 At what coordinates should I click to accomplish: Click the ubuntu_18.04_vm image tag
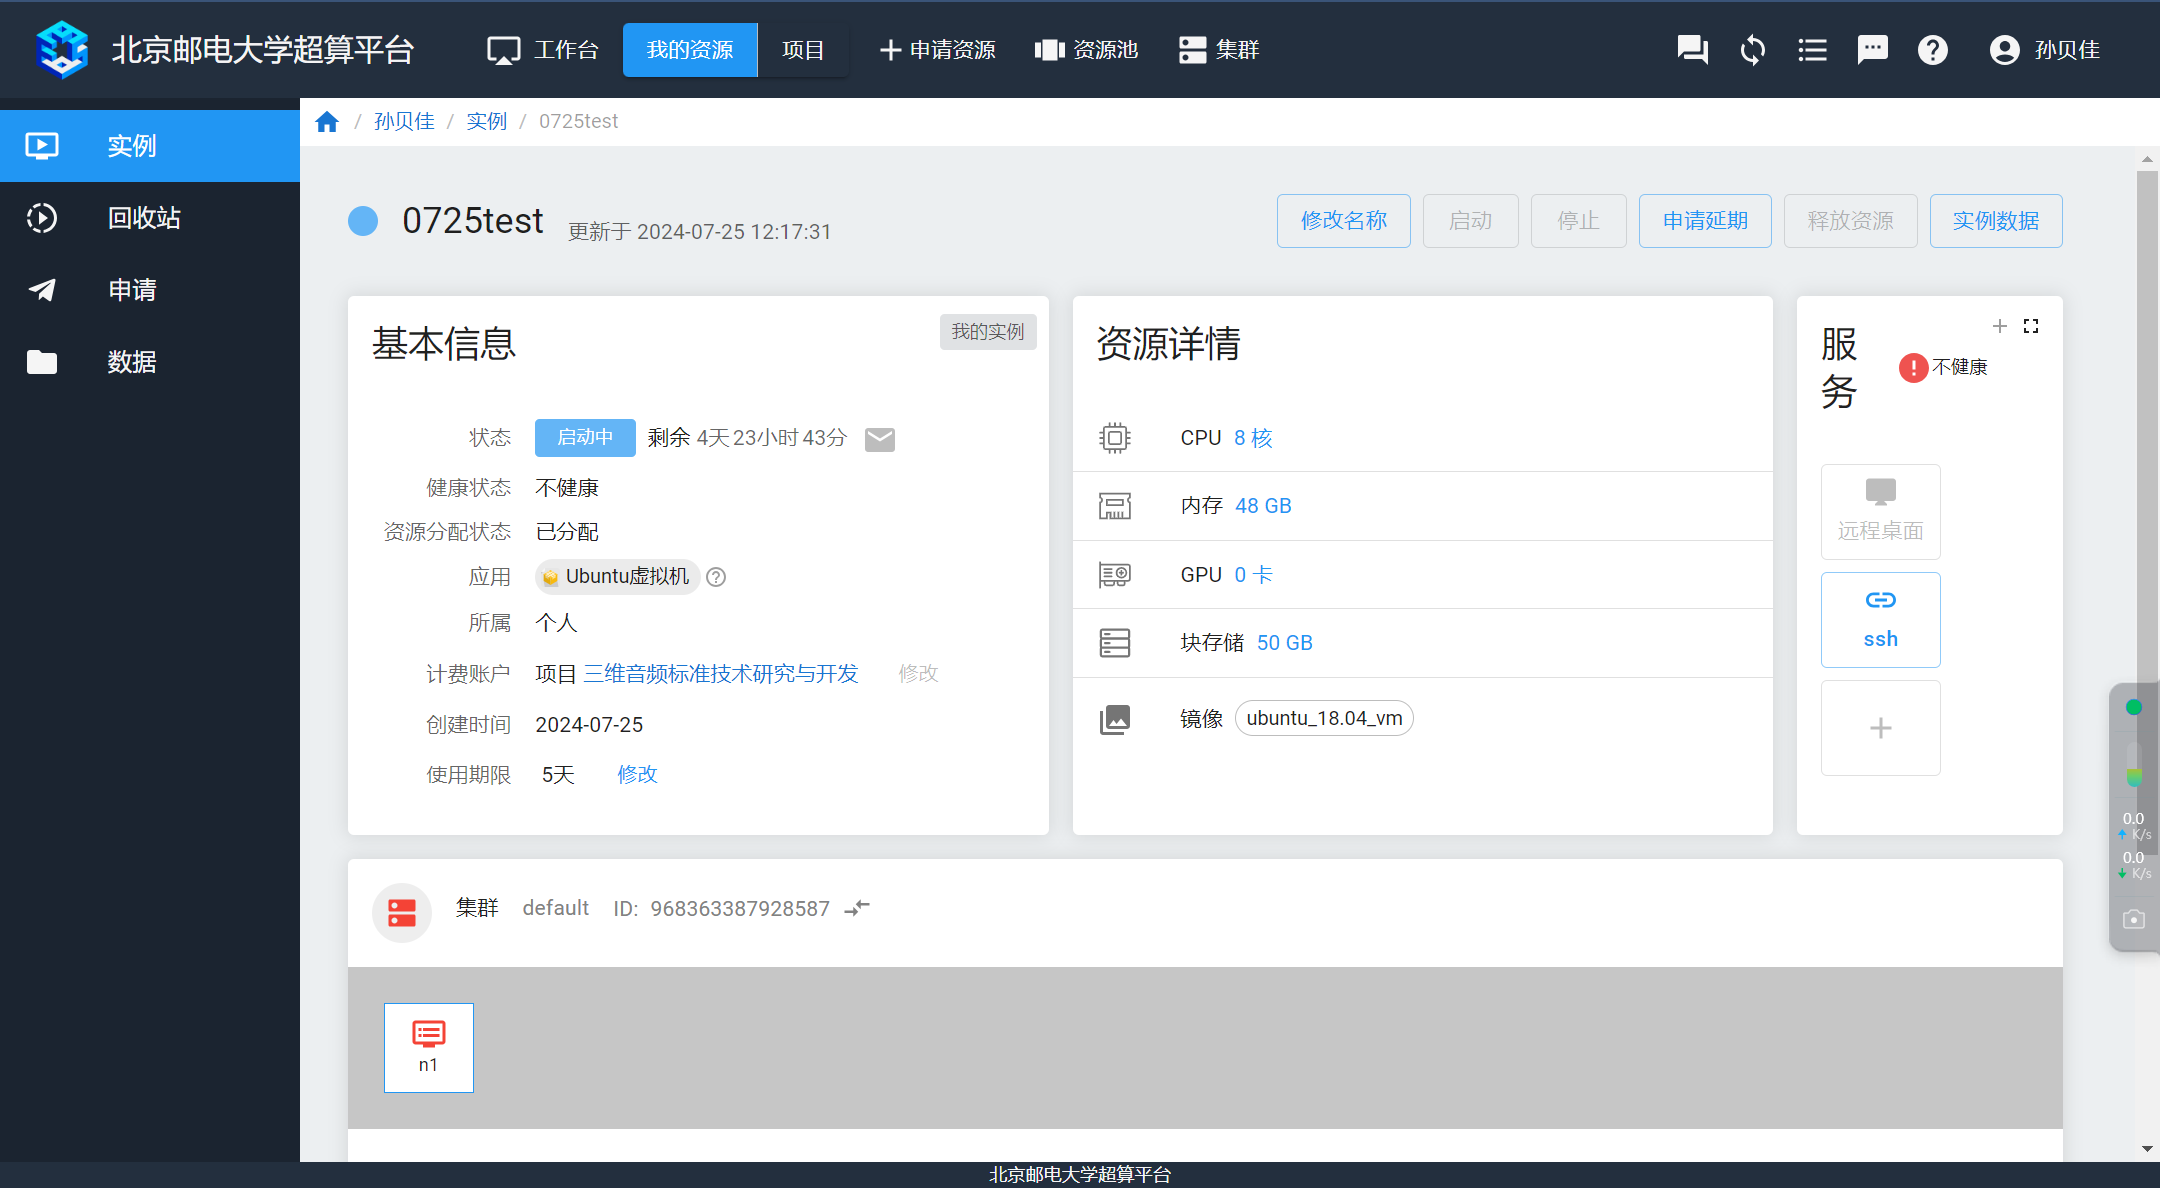pos(1324,718)
